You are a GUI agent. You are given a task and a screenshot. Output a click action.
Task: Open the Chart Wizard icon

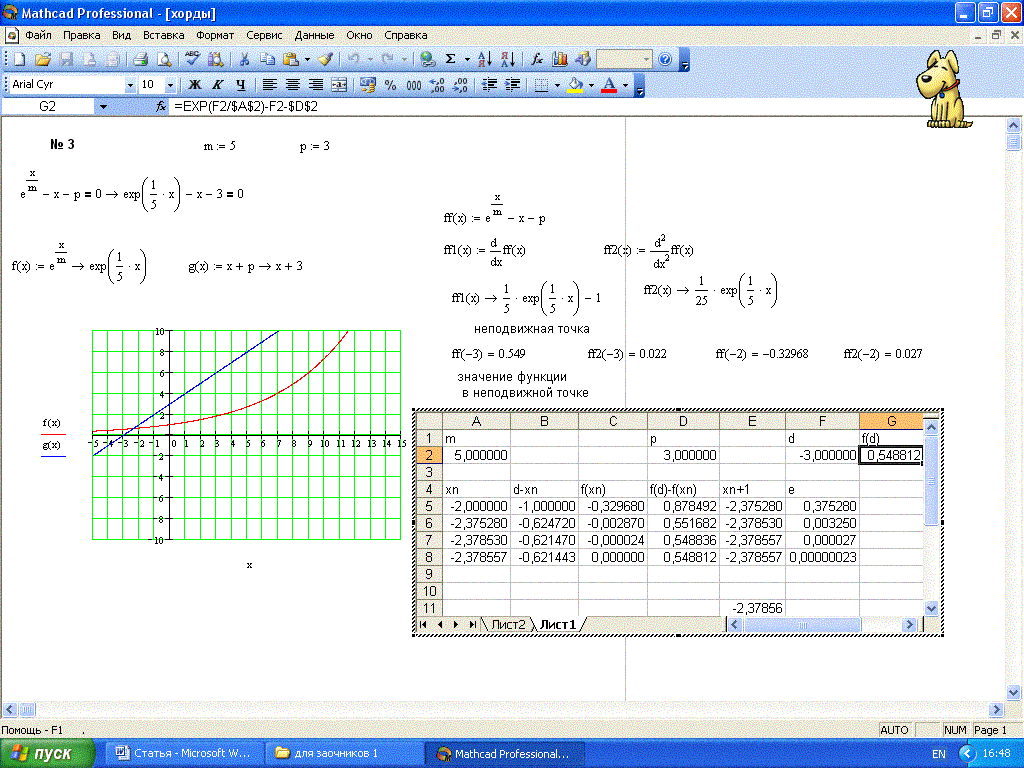point(560,59)
